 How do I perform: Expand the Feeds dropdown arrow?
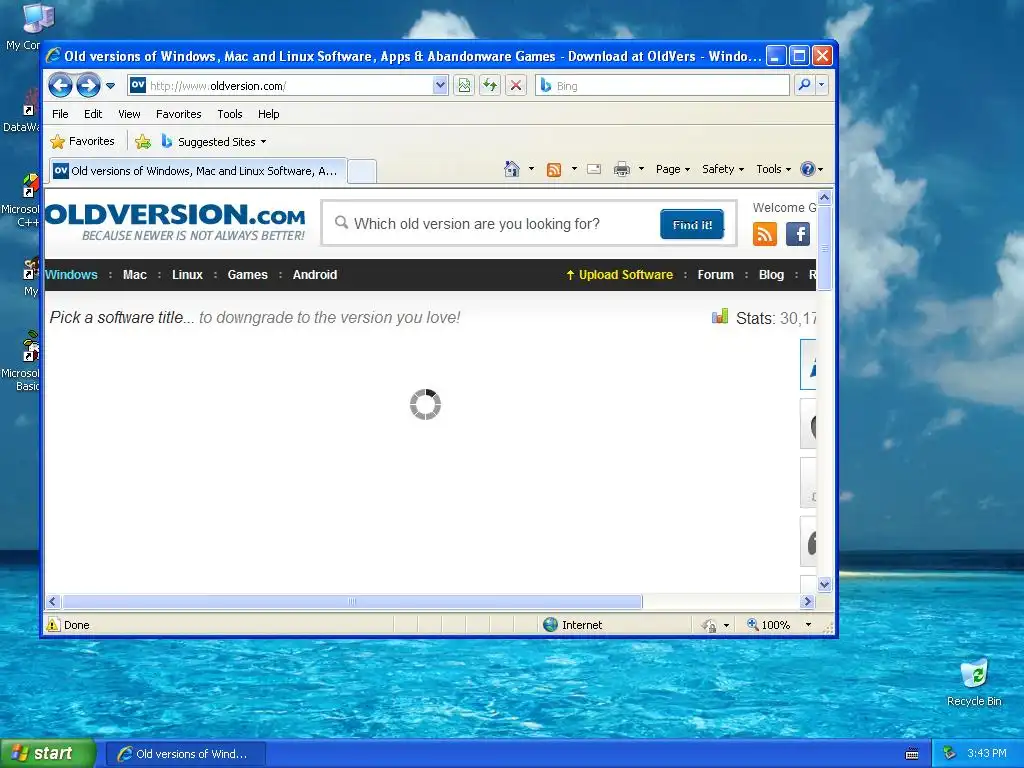click(x=574, y=169)
